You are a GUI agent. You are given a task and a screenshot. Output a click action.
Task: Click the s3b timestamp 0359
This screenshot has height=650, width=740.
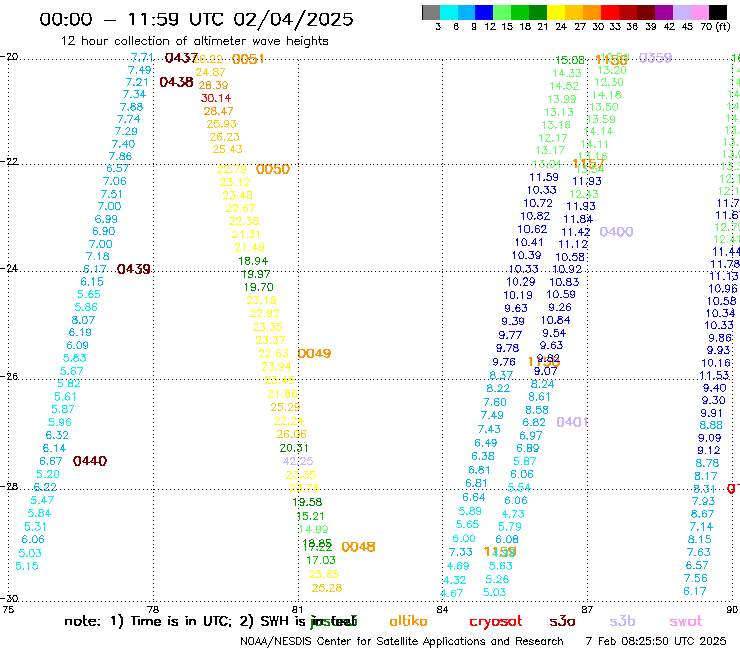pyautogui.click(x=656, y=58)
